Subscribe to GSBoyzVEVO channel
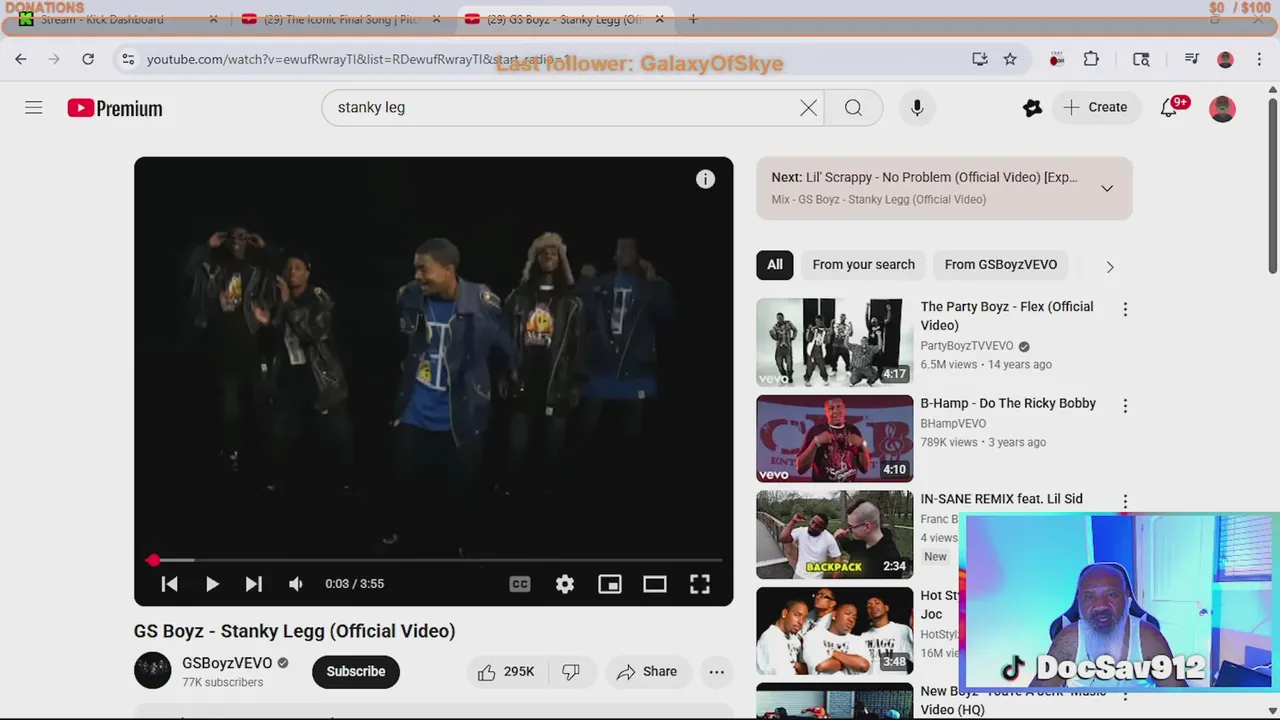The image size is (1280, 720). tap(356, 672)
